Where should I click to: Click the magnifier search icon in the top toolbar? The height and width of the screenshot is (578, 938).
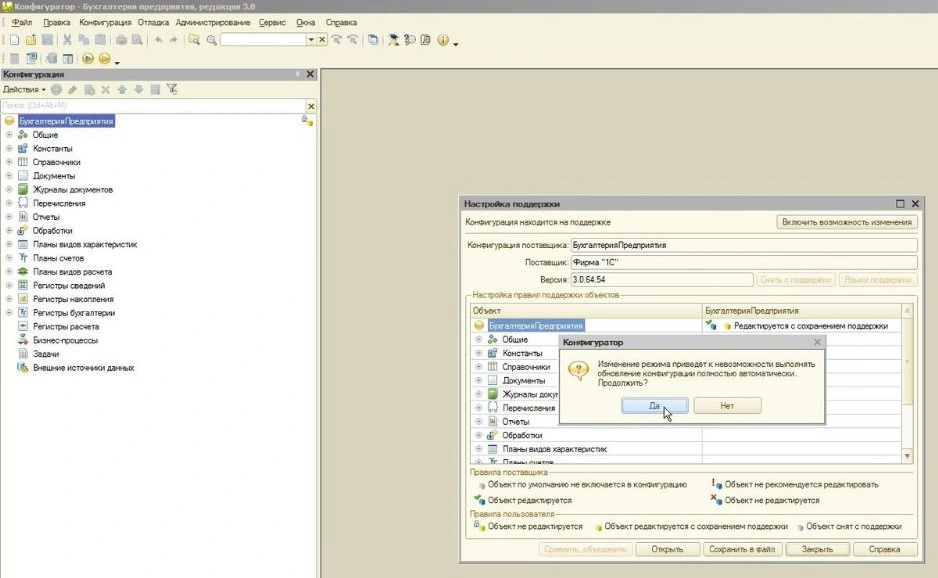tap(211, 40)
